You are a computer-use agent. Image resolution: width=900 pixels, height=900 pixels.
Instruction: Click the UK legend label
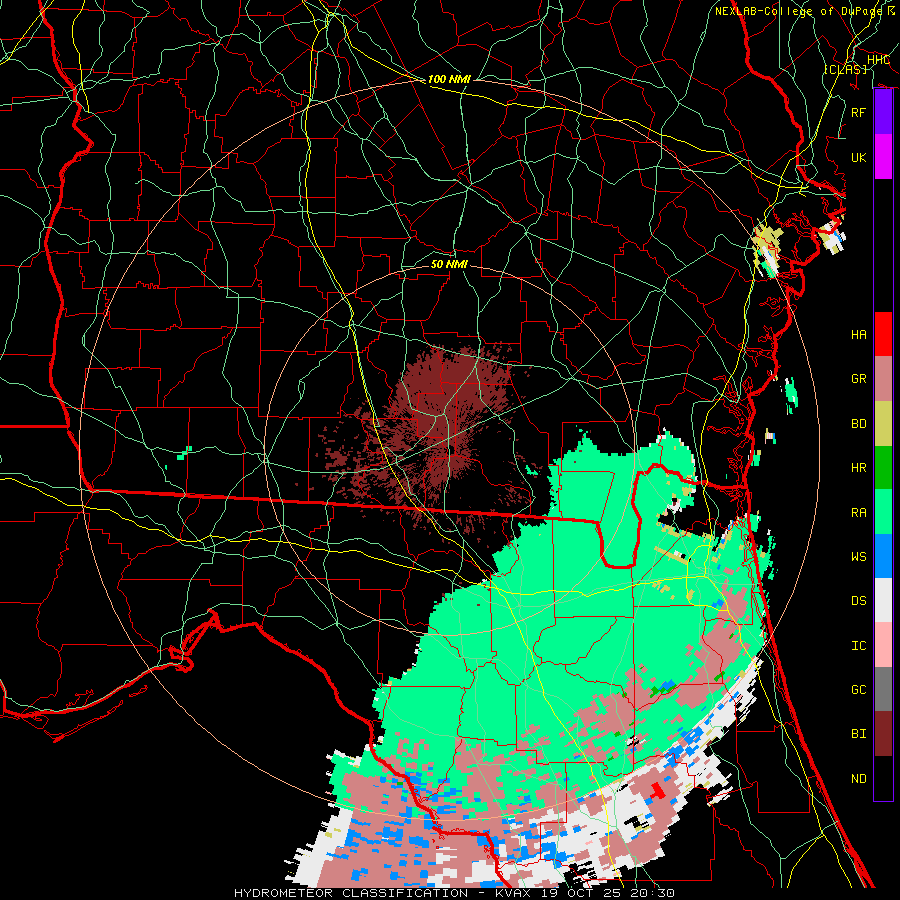[x=858, y=157]
